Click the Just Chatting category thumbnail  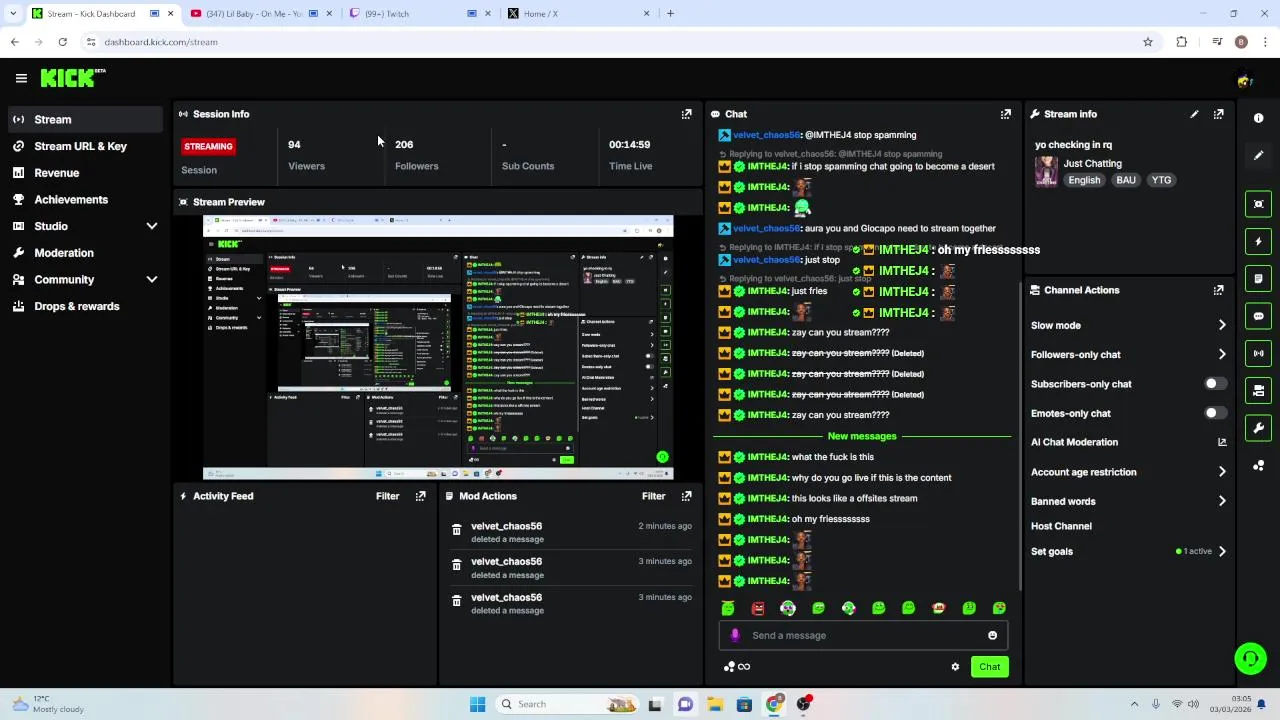pos(1046,171)
